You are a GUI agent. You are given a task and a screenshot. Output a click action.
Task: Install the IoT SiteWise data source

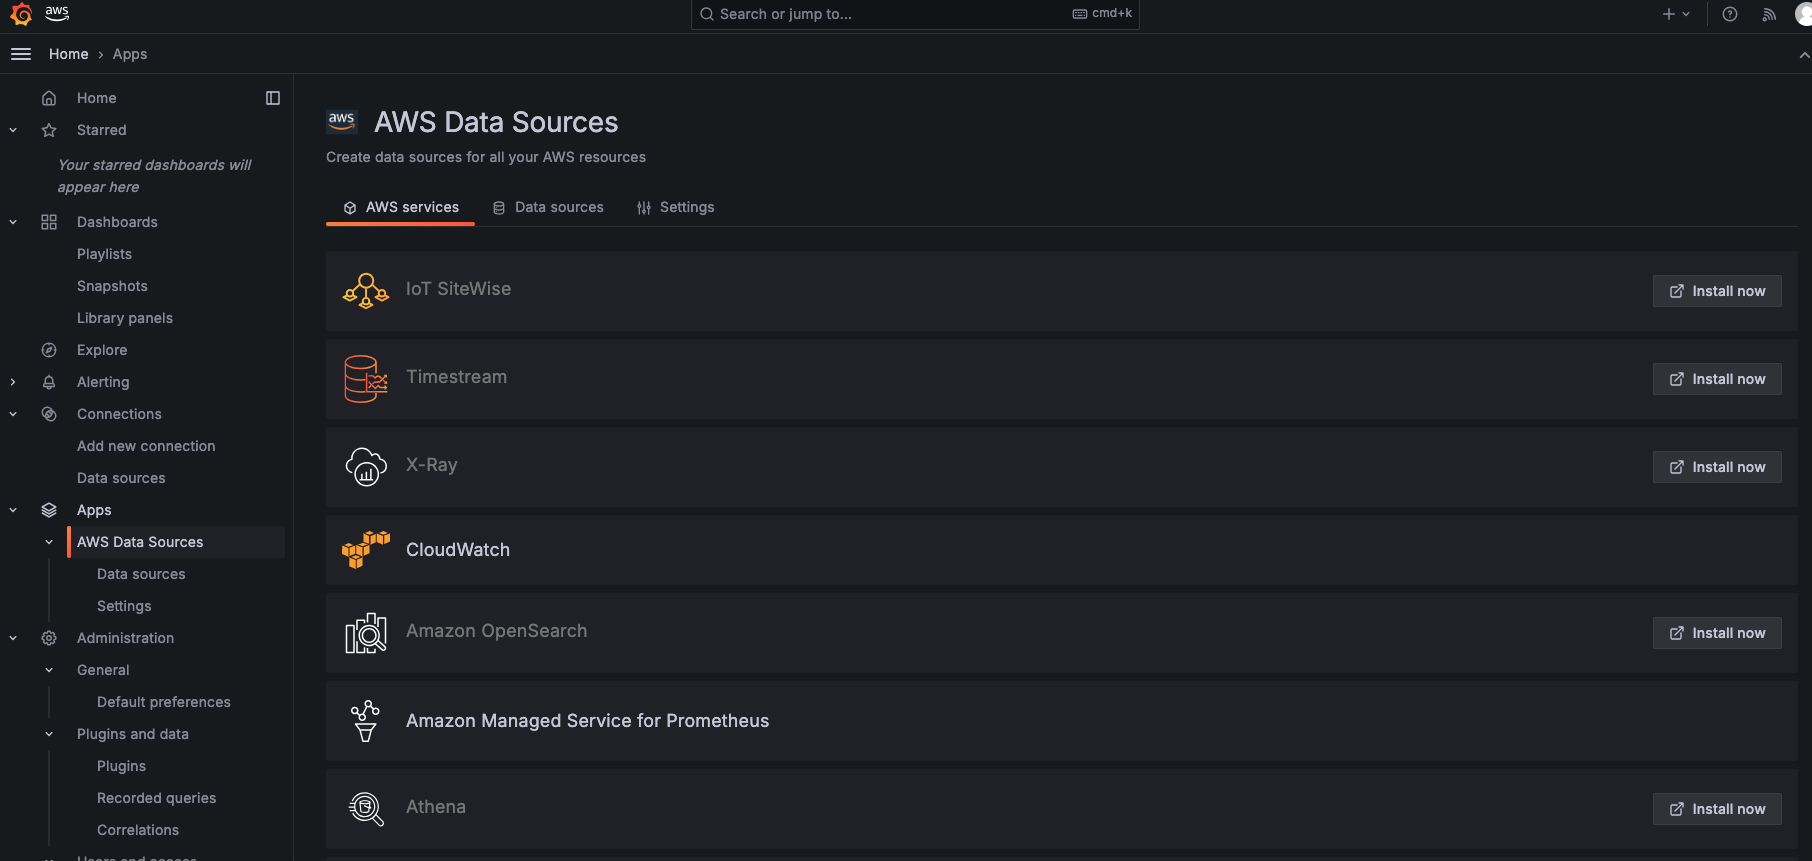point(1717,291)
